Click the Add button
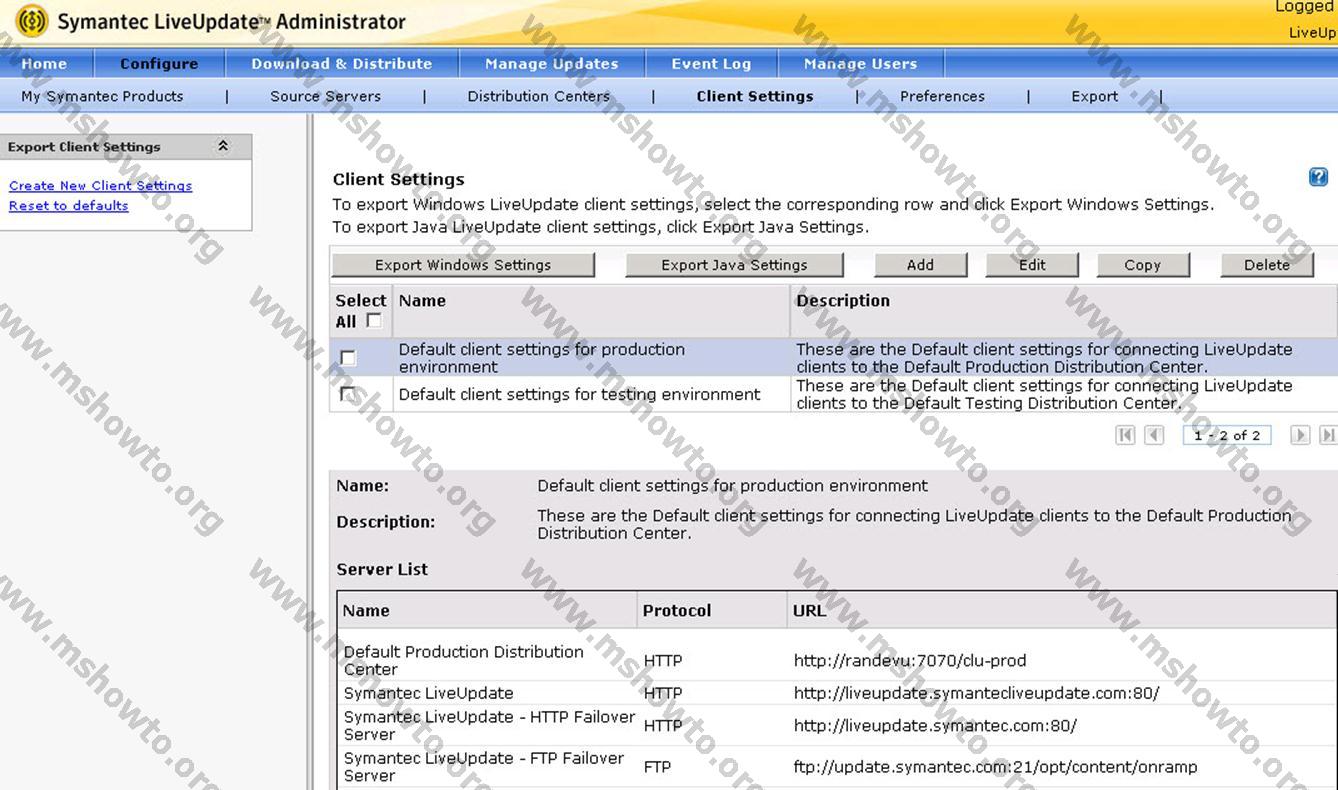Image resolution: width=1338 pixels, height=790 pixels. click(920, 265)
